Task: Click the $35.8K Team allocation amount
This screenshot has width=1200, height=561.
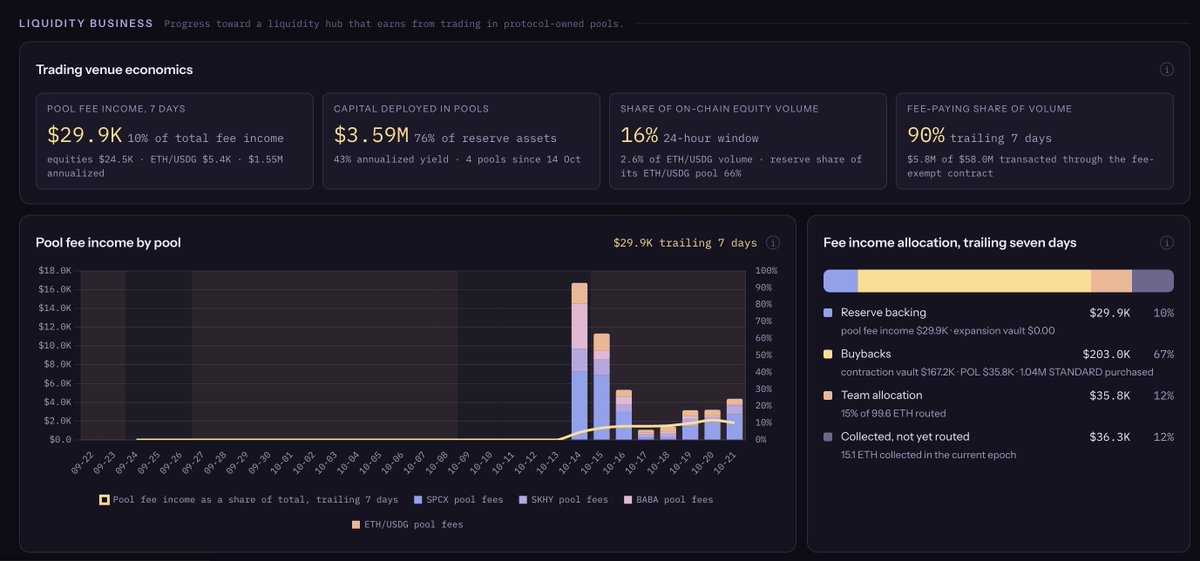Action: [x=1110, y=395]
